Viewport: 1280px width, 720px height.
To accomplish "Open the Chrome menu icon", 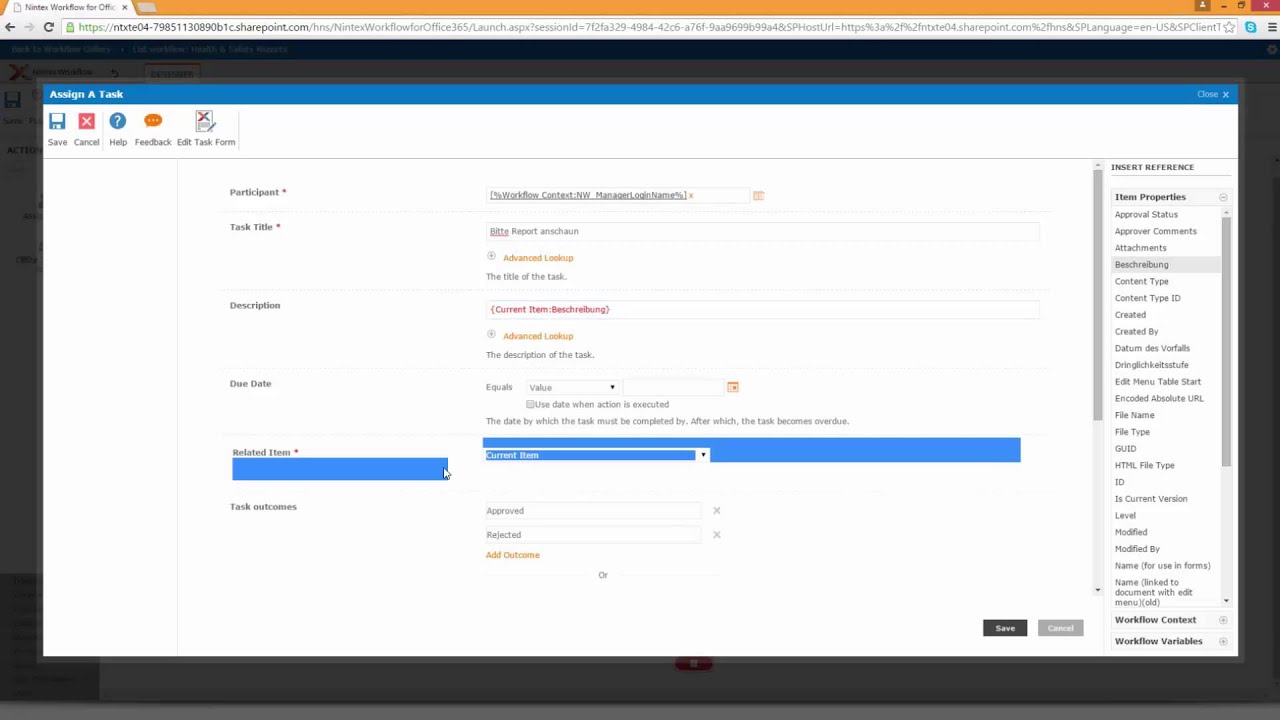I will pyautogui.click(x=1272, y=27).
